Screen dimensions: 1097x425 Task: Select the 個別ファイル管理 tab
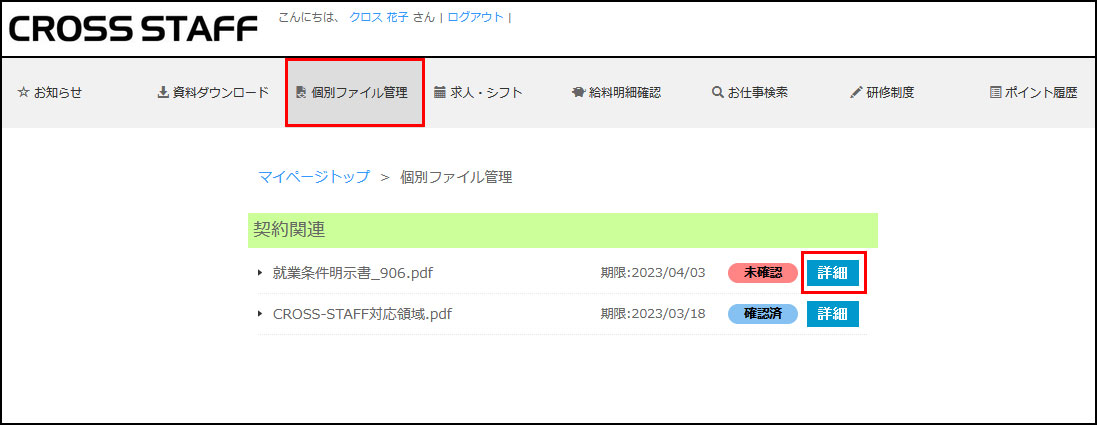tap(355, 92)
